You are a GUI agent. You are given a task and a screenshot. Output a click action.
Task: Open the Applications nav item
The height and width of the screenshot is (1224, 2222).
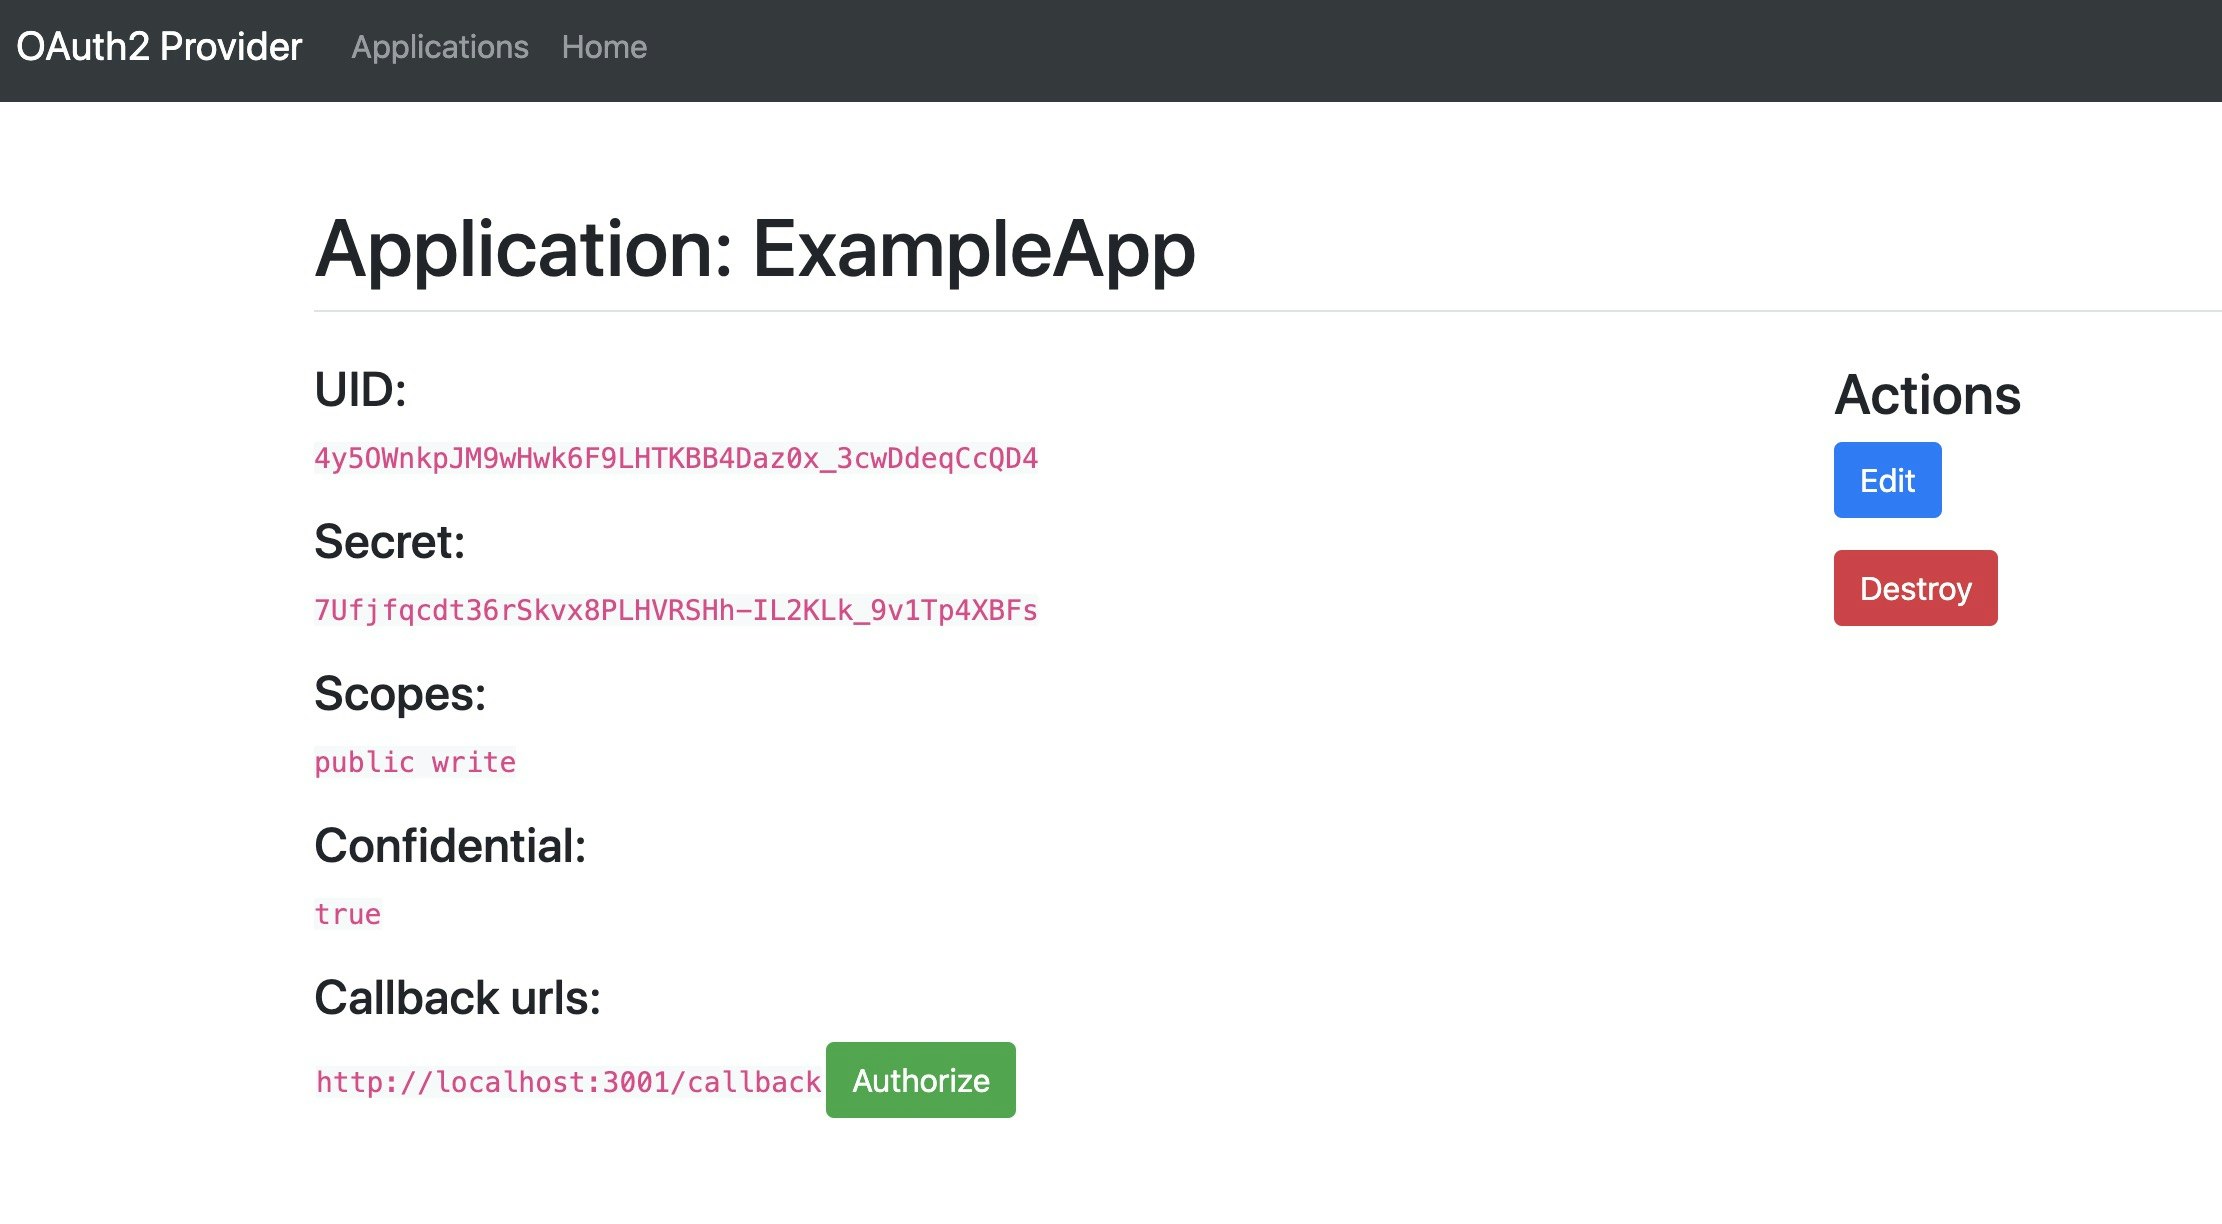point(440,47)
